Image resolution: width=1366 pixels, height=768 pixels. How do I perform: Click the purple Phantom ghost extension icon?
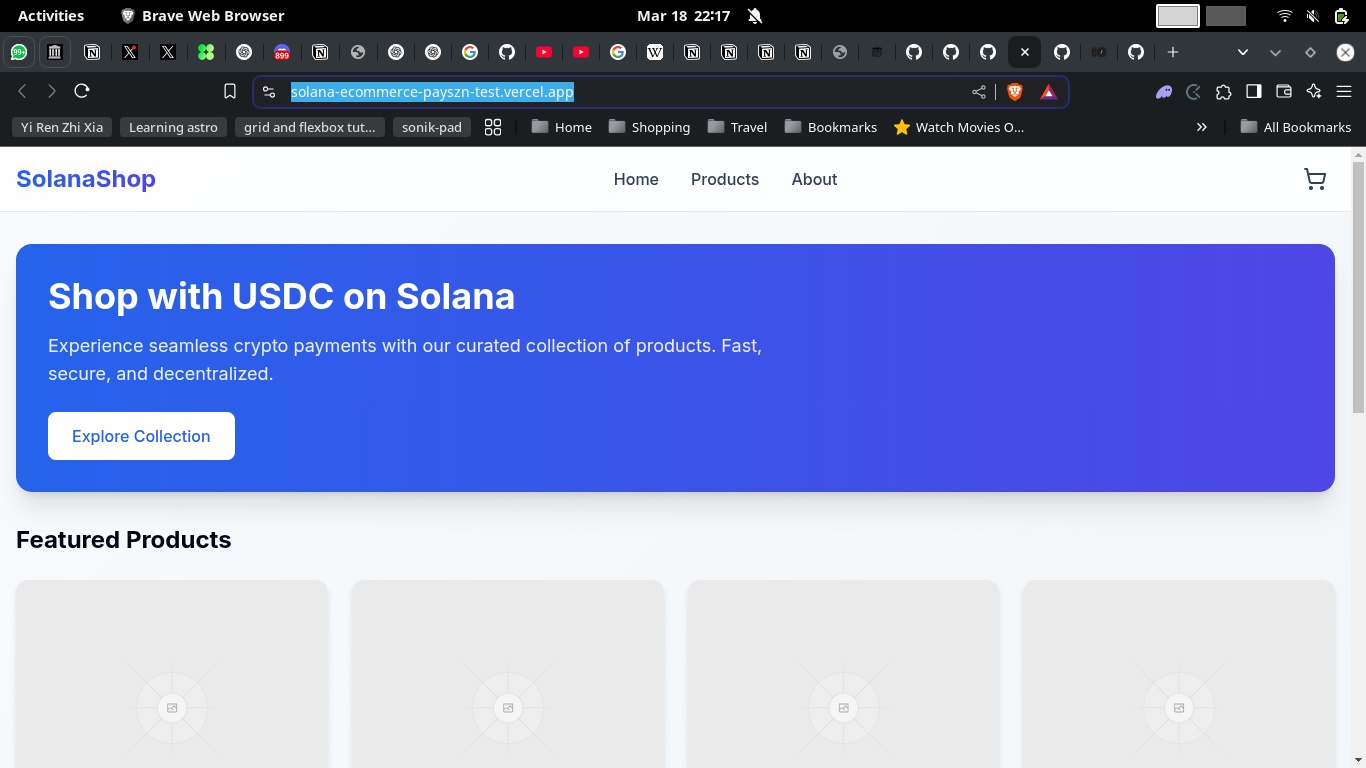[1164, 92]
